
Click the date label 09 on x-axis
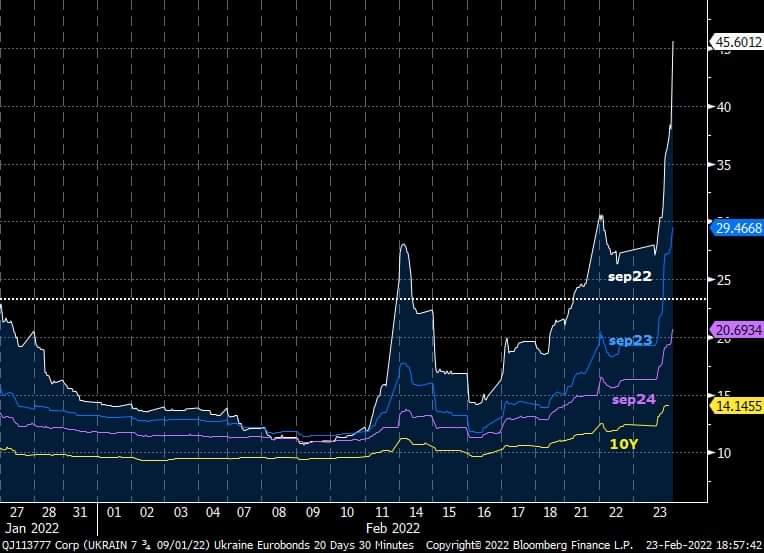pyautogui.click(x=313, y=513)
